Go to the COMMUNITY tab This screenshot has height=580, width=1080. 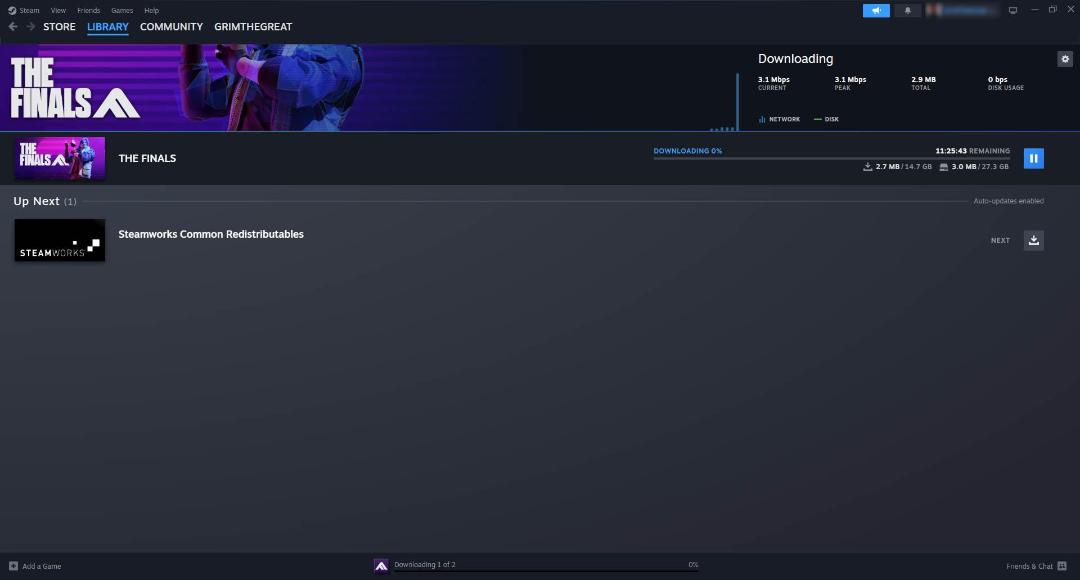[172, 27]
